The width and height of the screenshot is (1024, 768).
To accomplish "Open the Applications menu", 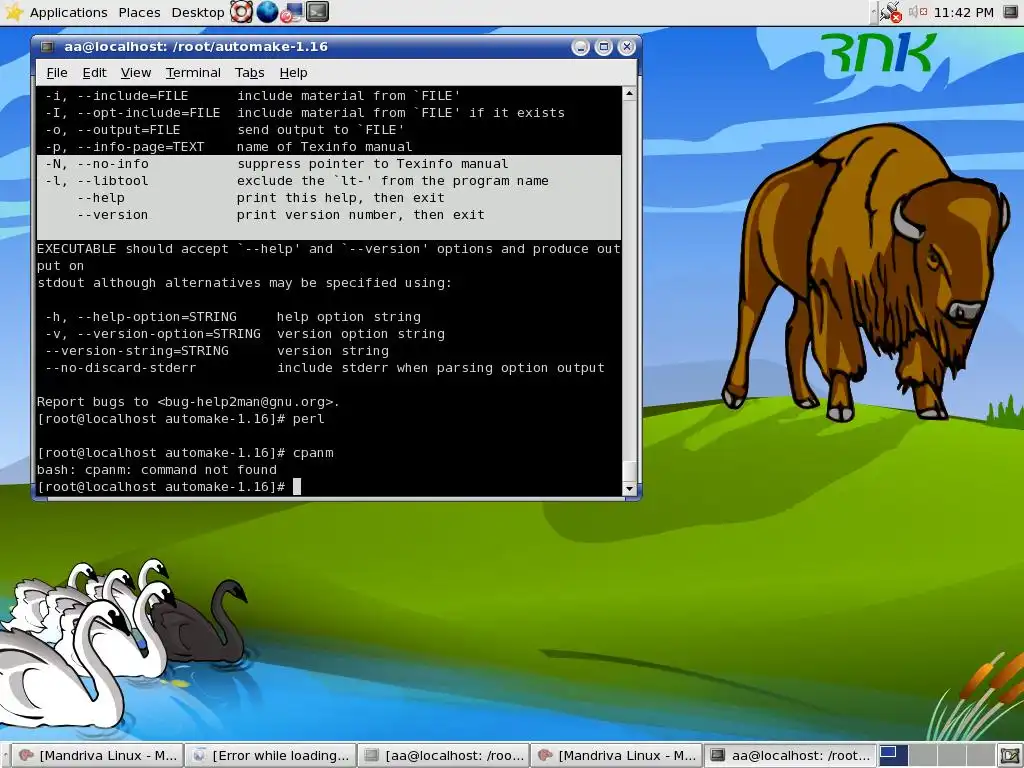I will [x=68, y=12].
